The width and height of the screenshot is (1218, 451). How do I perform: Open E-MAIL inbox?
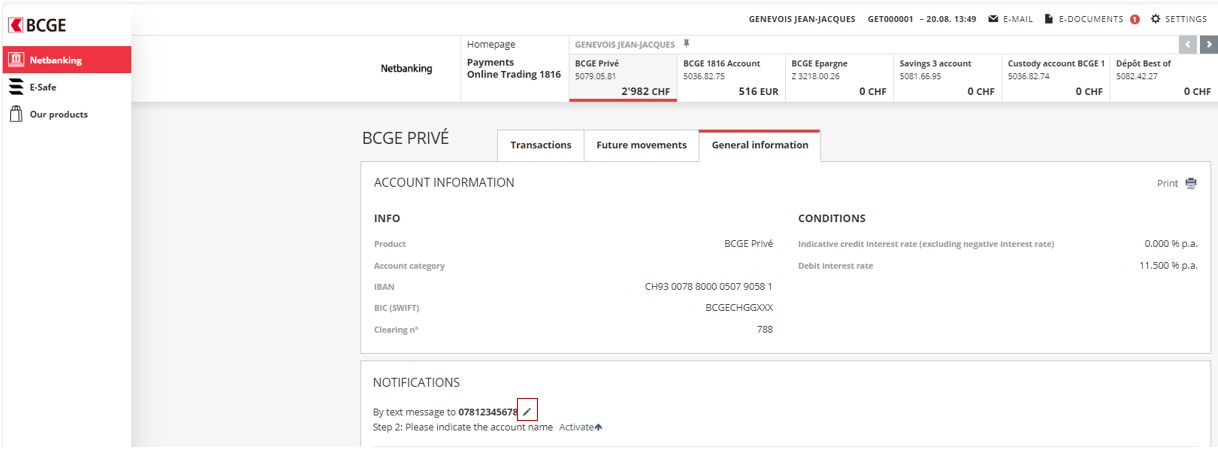[x=1017, y=19]
